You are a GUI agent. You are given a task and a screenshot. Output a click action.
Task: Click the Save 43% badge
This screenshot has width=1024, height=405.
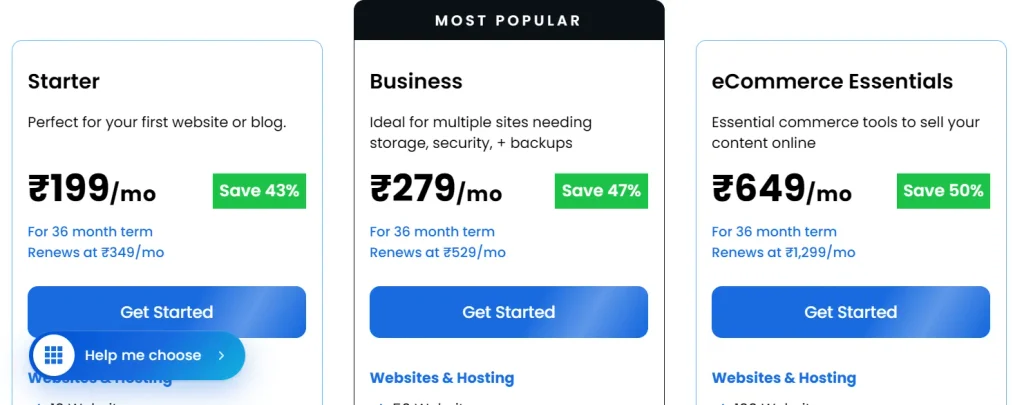coord(259,191)
